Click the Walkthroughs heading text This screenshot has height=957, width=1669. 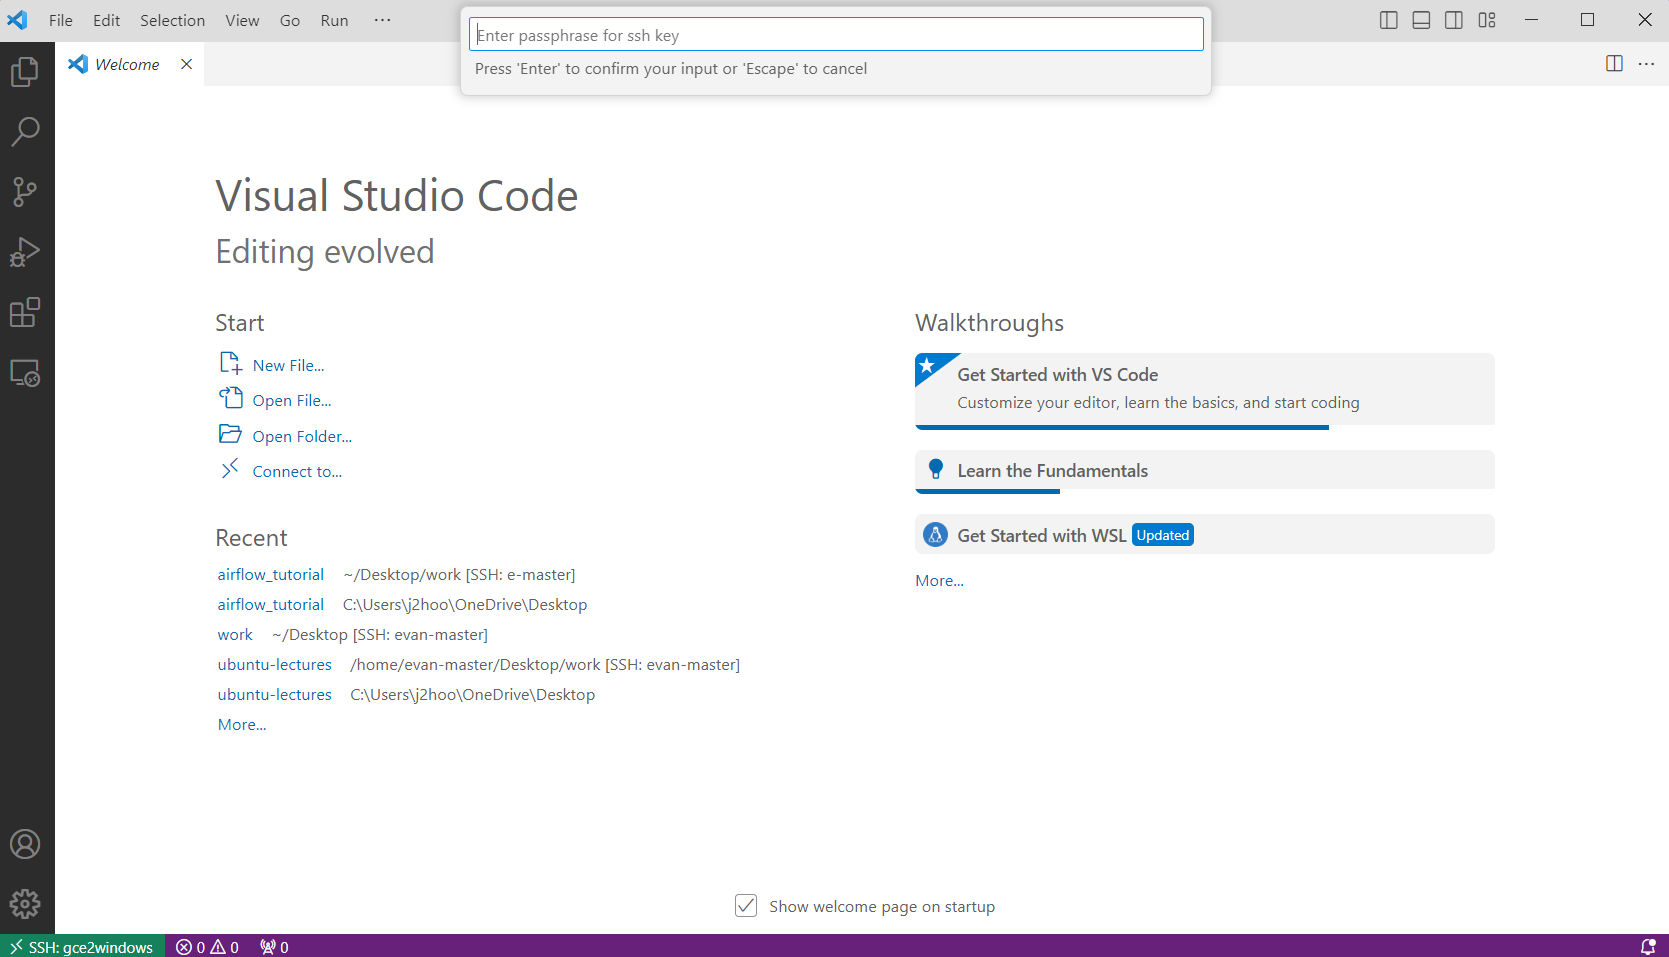(989, 323)
